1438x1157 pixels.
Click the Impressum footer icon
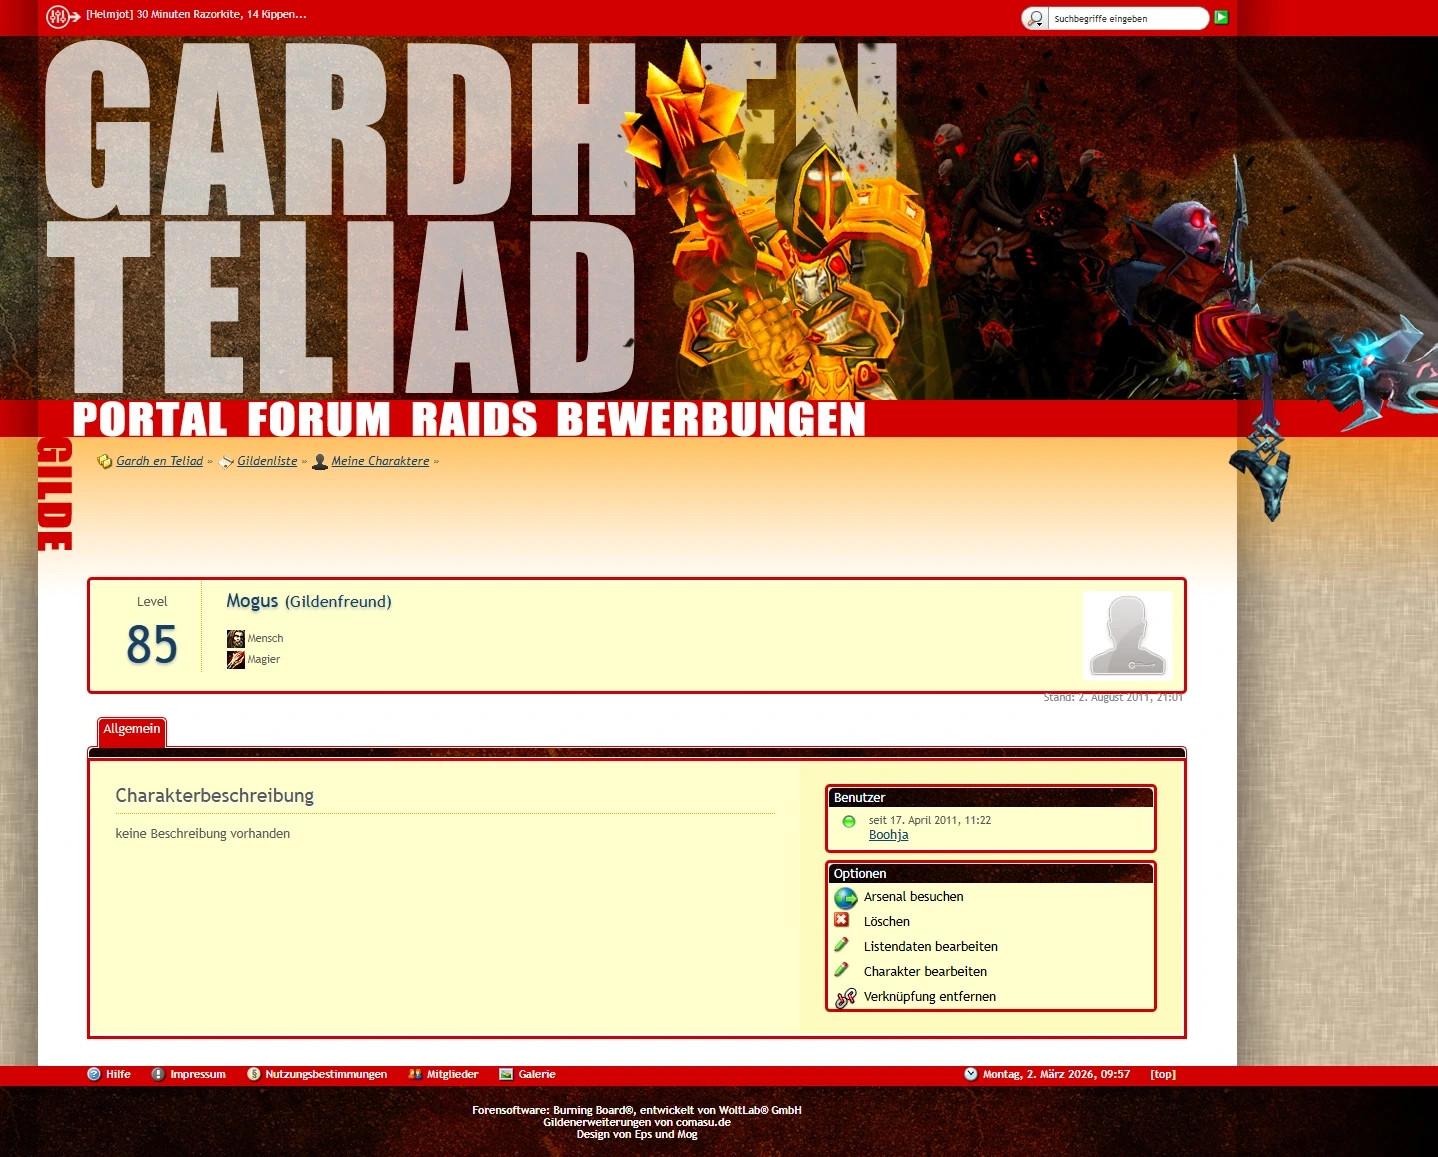coord(158,1074)
